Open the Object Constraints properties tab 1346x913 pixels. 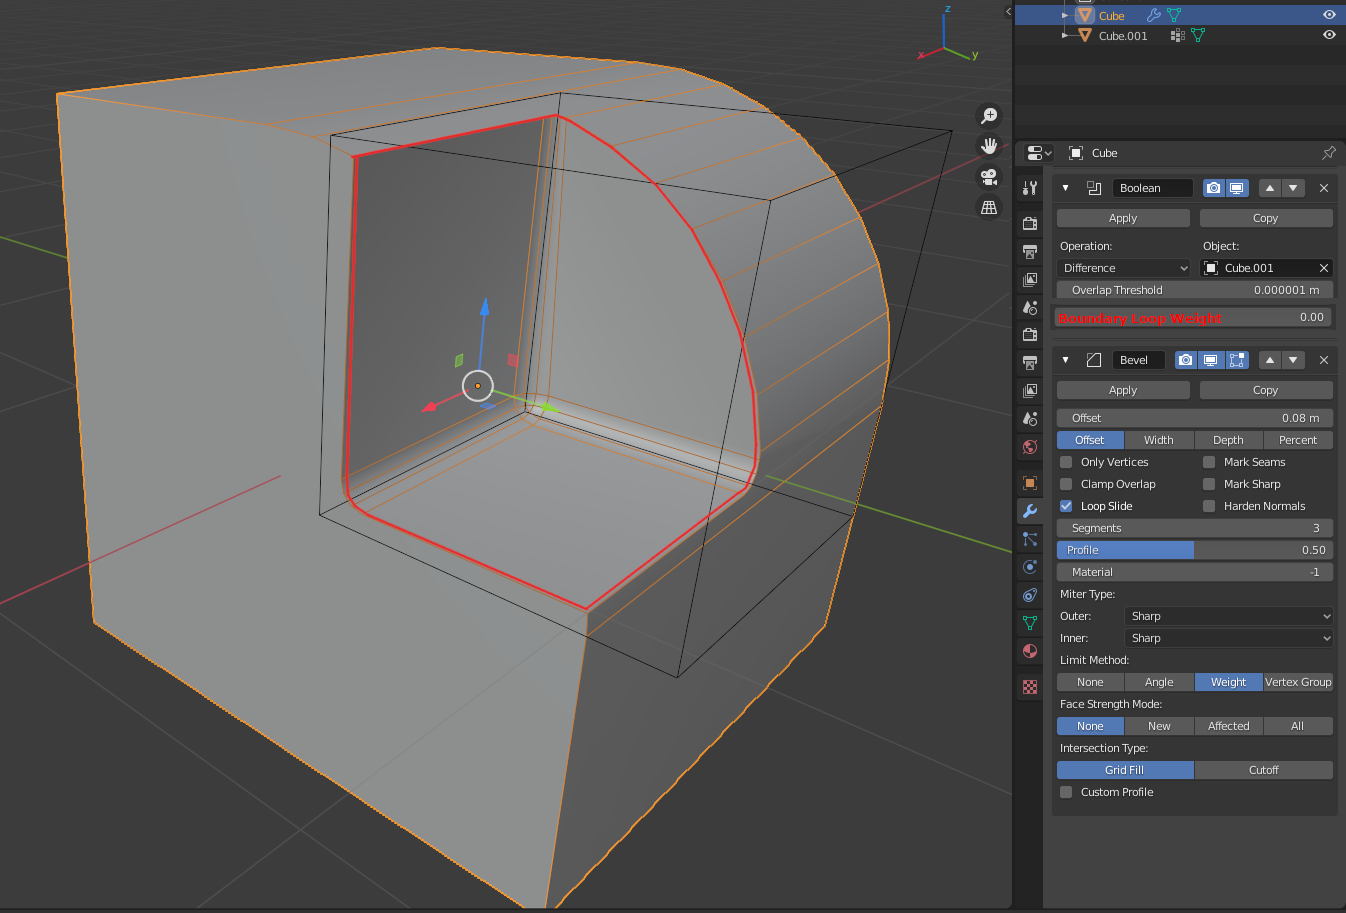[1030, 595]
